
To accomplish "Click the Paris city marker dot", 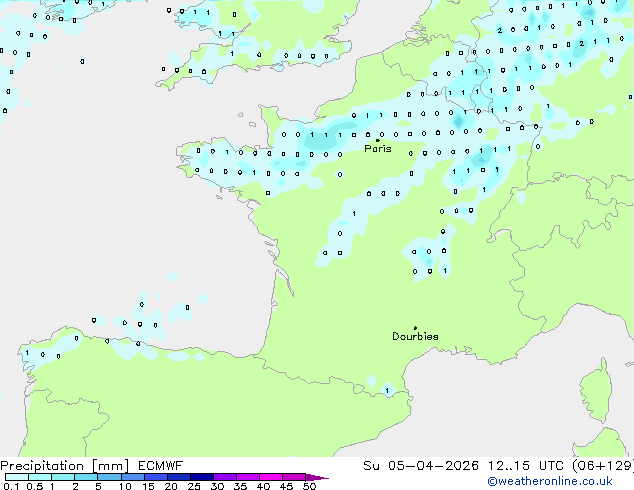I will pyautogui.click(x=378, y=140).
